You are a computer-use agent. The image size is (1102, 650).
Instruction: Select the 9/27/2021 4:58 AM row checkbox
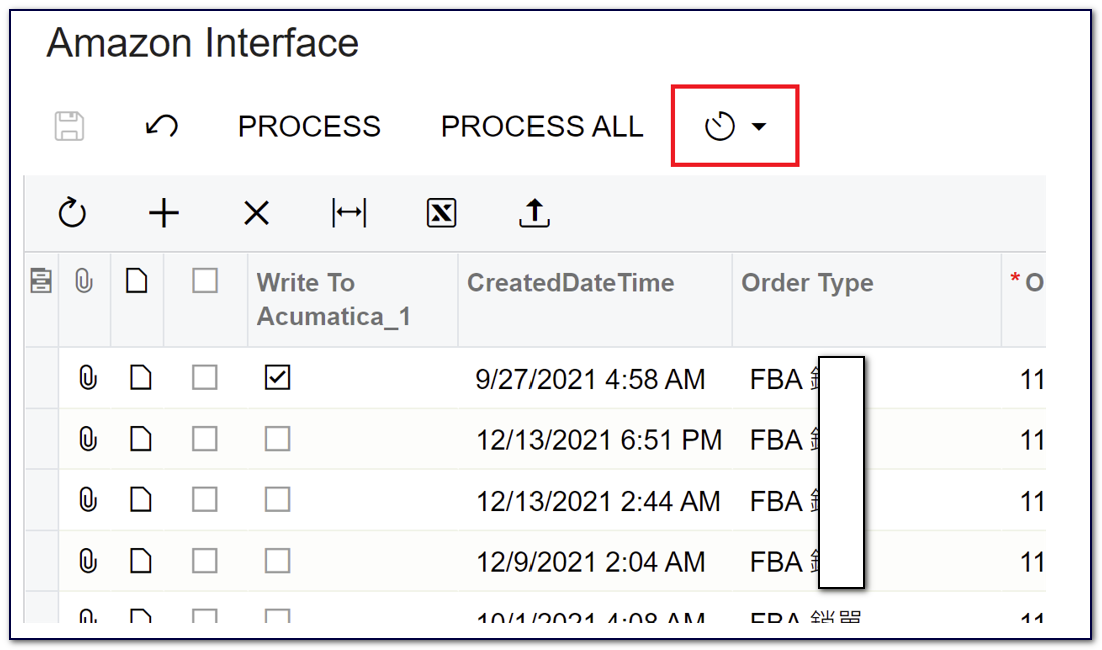[x=205, y=378]
